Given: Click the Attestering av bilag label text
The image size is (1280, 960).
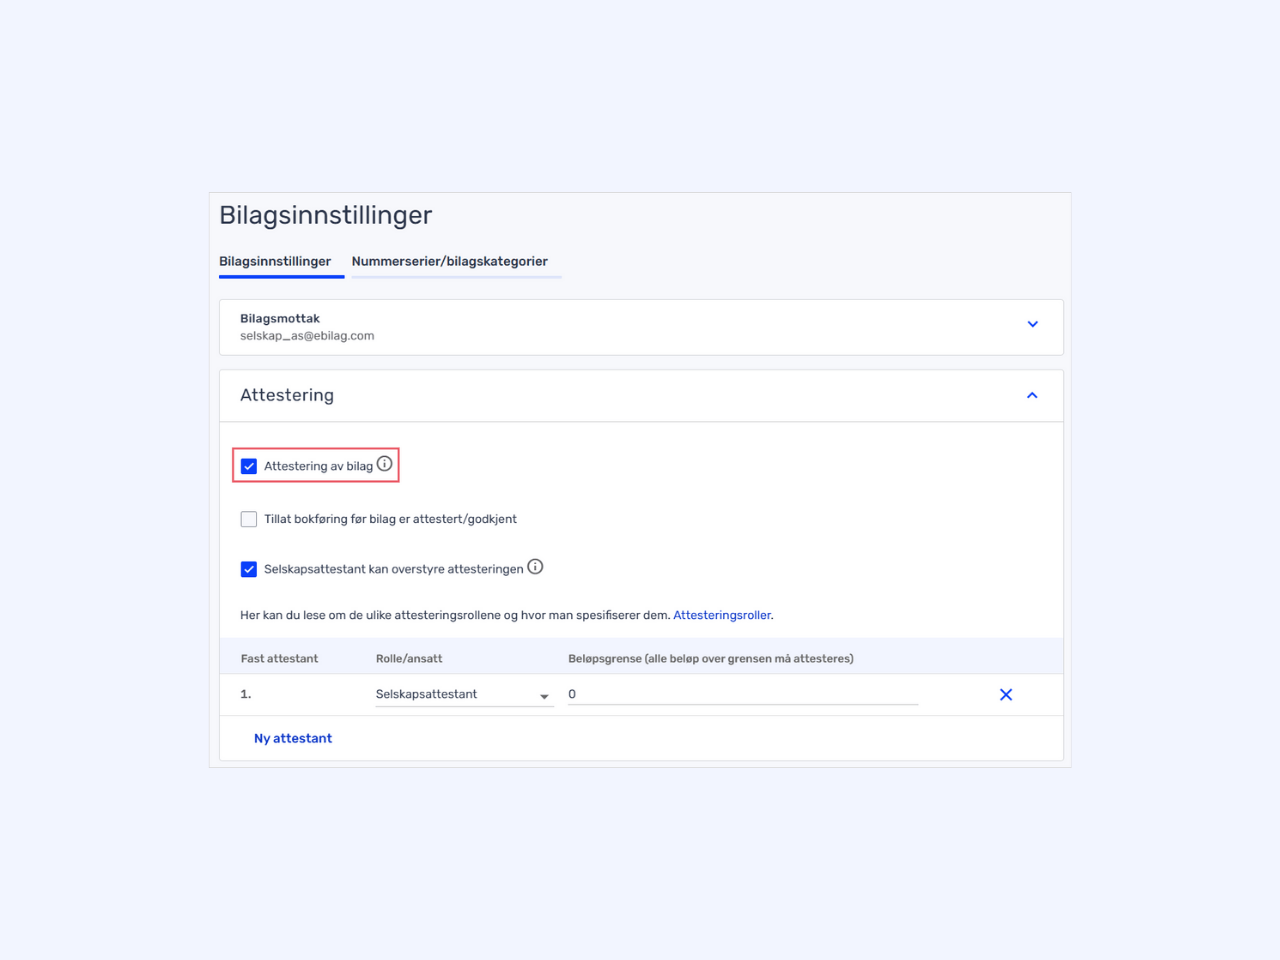Looking at the screenshot, I should pyautogui.click(x=318, y=466).
